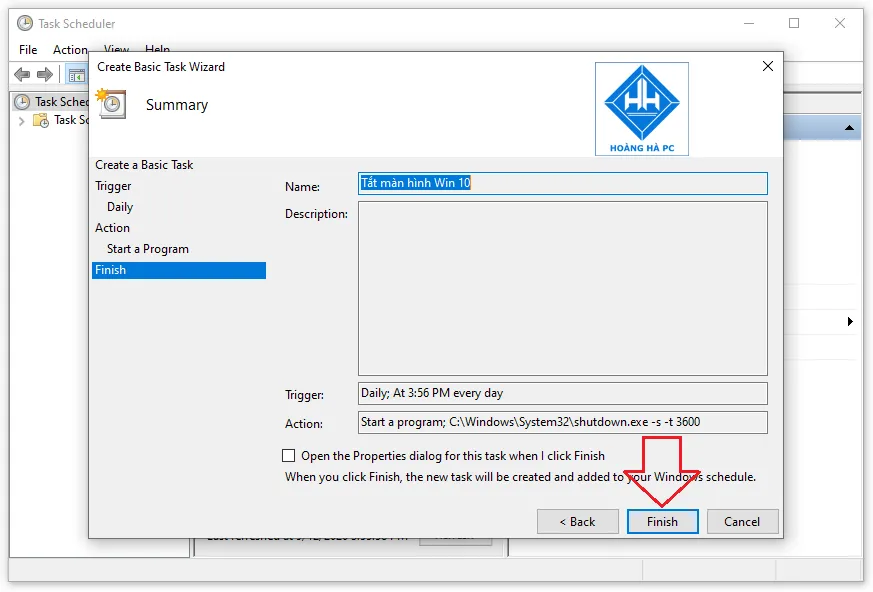Viewport: 873px width, 592px height.
Task: Click the Task Scheduler clock title icon
Action: click(24, 23)
